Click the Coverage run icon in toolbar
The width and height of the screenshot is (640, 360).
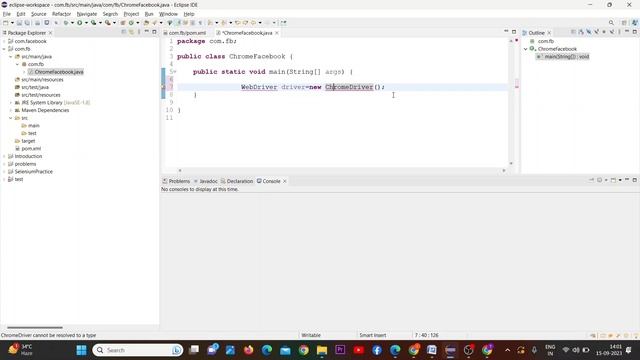[93, 23]
